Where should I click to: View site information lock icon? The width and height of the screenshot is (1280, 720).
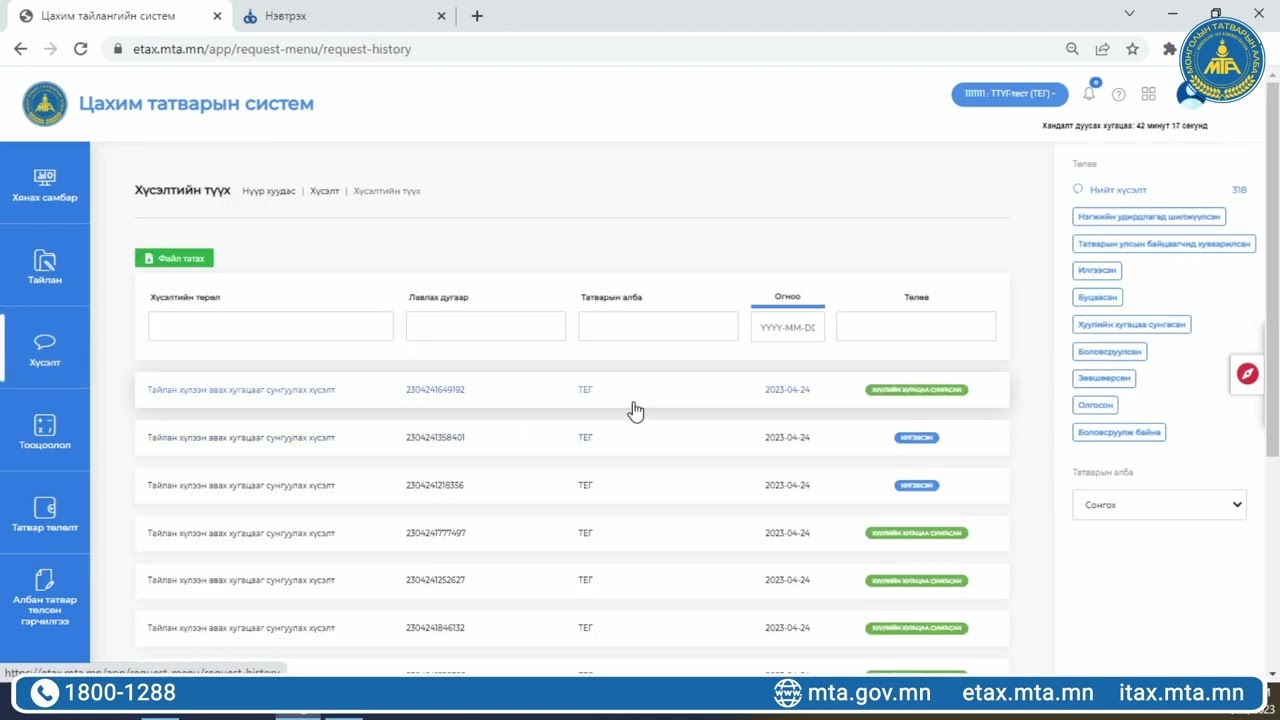pyautogui.click(x=117, y=49)
